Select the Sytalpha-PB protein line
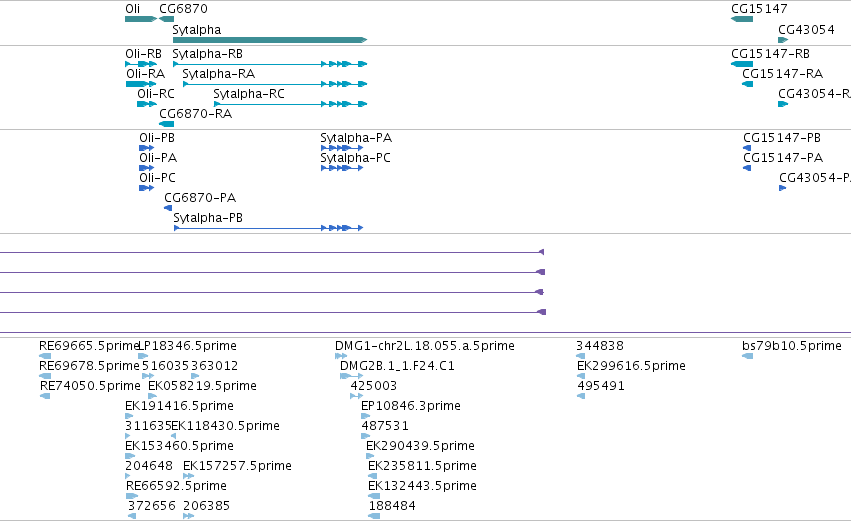This screenshot has width=851, height=521. [268, 228]
